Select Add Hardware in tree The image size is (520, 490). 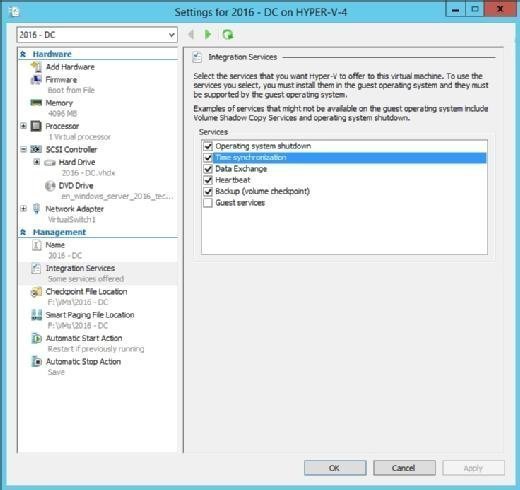point(70,67)
